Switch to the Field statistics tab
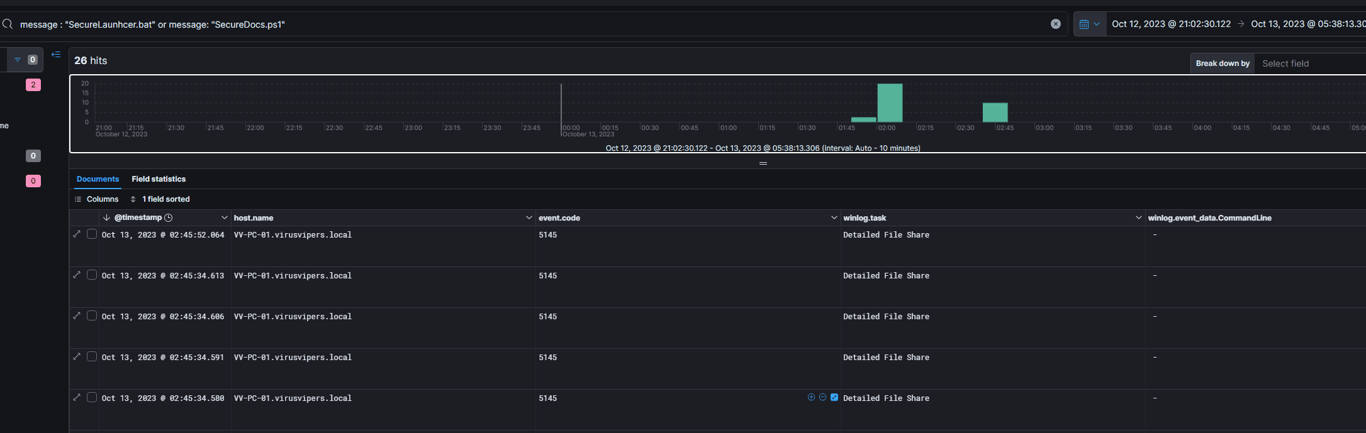 click(x=159, y=179)
